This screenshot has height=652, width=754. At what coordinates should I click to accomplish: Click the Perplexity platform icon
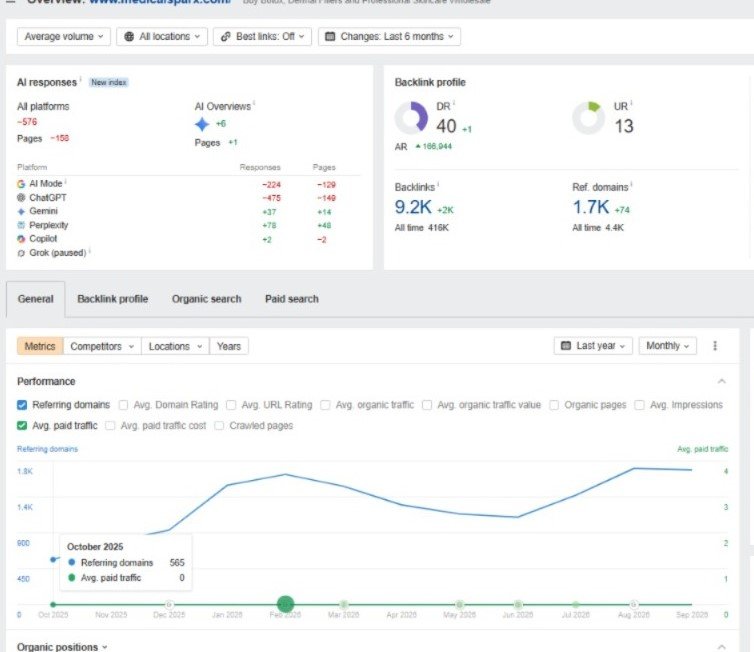(21, 225)
